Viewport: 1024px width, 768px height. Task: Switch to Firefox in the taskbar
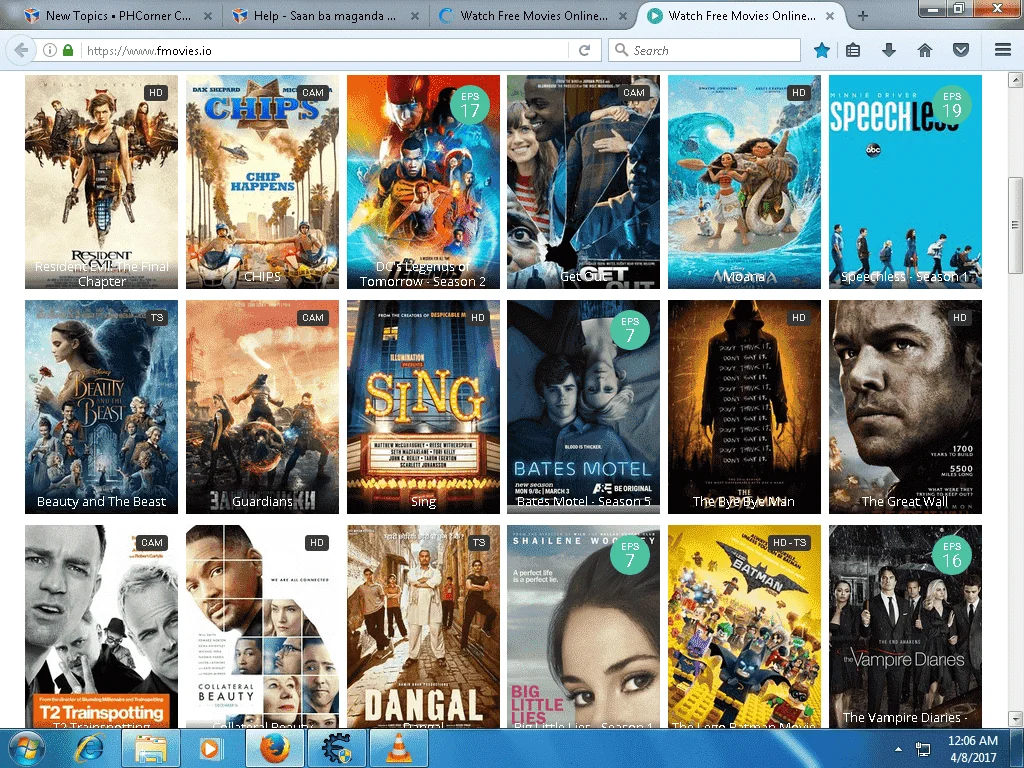point(274,748)
